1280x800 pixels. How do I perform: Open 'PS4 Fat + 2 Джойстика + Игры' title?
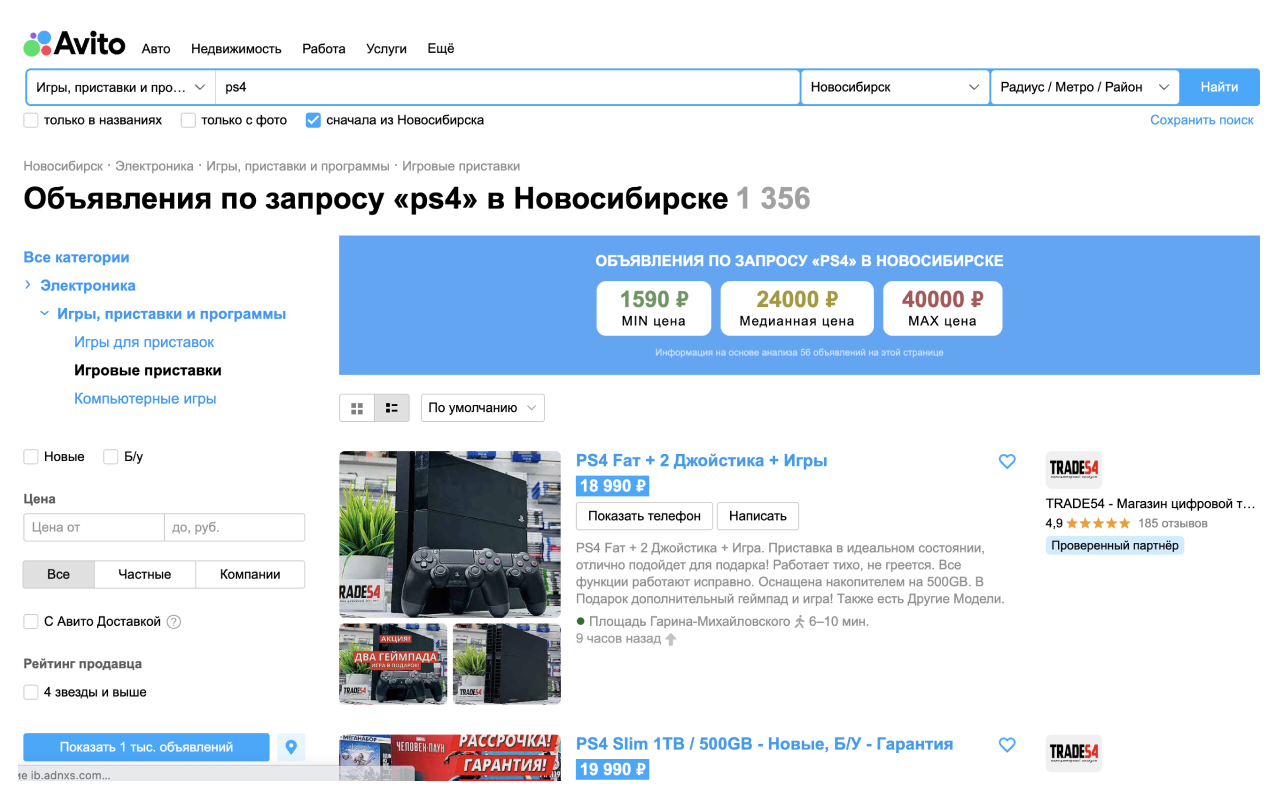(702, 461)
